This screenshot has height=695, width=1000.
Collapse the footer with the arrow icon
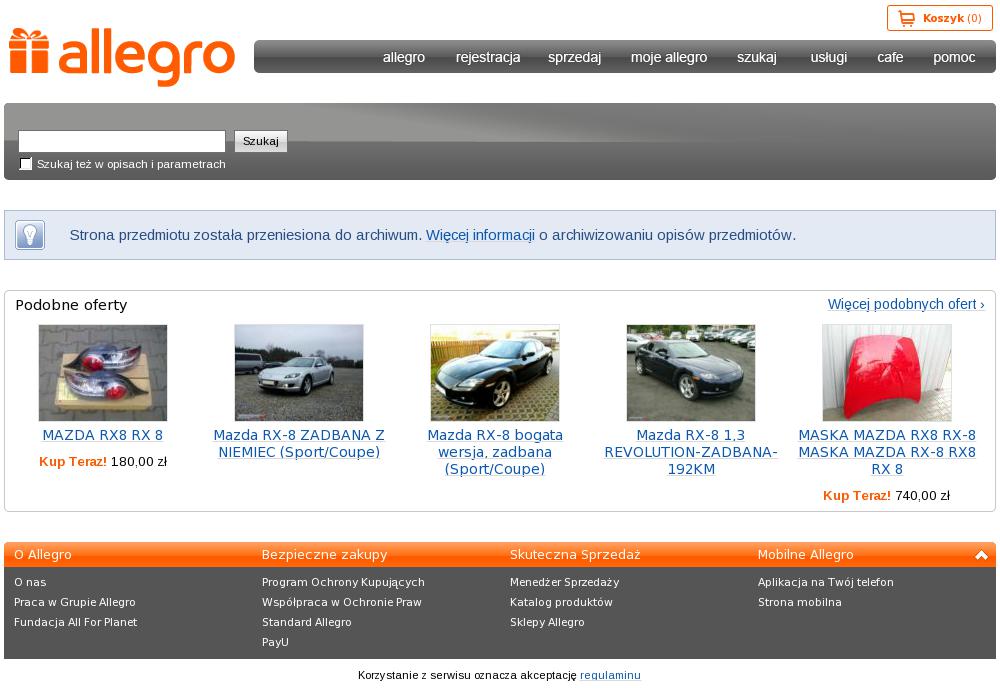pos(982,555)
